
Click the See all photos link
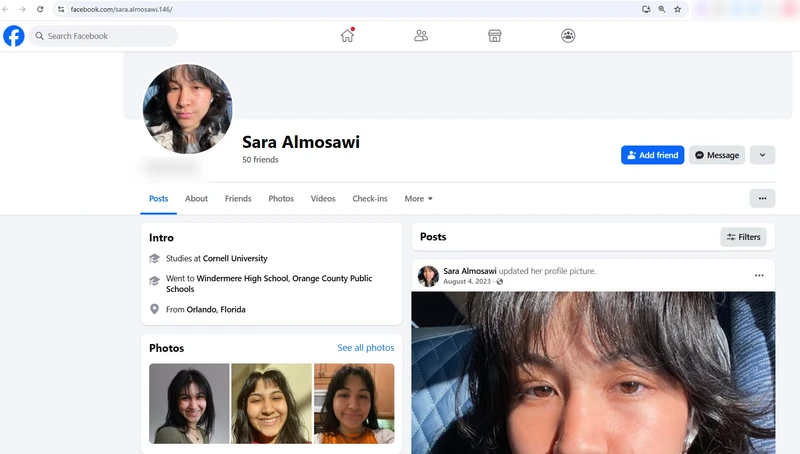pyautogui.click(x=366, y=348)
